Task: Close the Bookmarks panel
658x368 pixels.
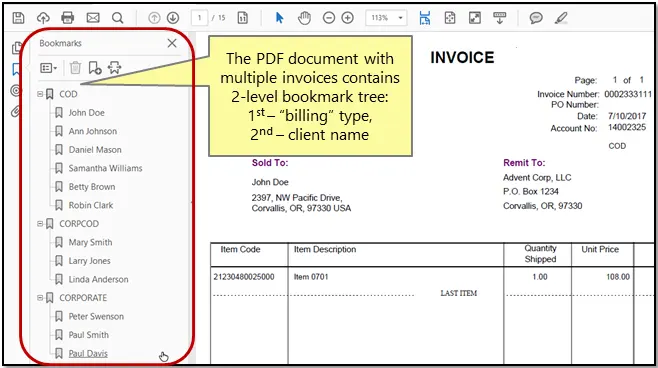Action: pyautogui.click(x=172, y=43)
